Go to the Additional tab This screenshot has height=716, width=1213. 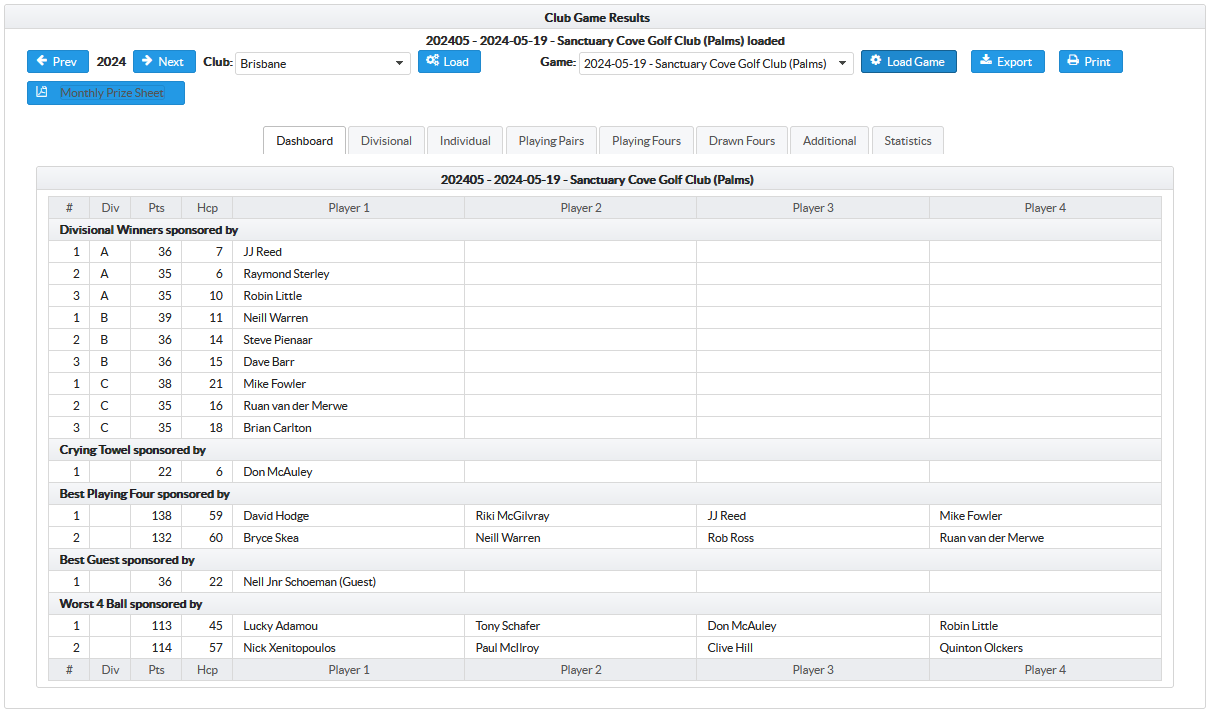829,141
